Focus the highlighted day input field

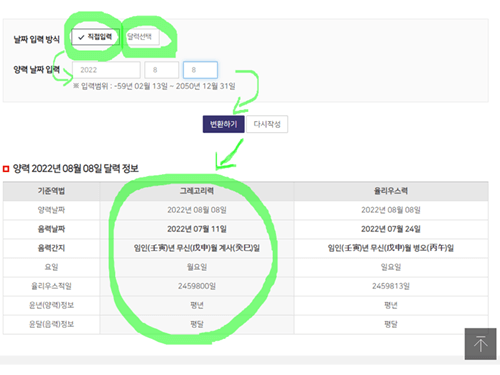pos(200,70)
